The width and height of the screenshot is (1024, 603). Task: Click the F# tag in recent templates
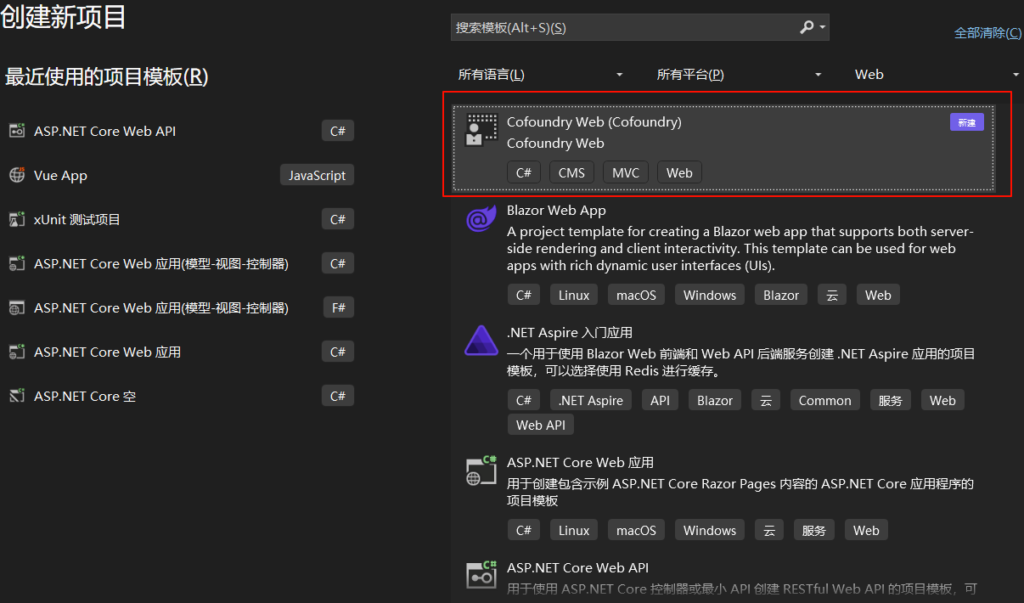click(338, 308)
